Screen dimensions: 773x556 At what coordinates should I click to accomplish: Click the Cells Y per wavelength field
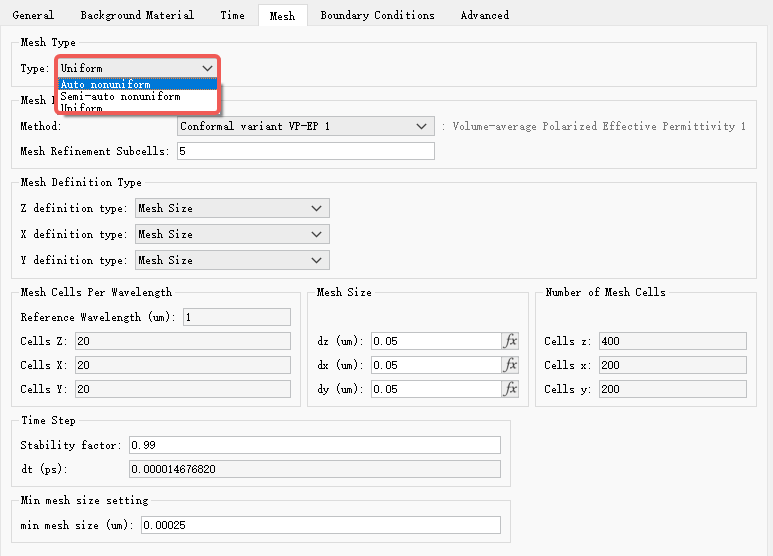[x=183, y=389]
